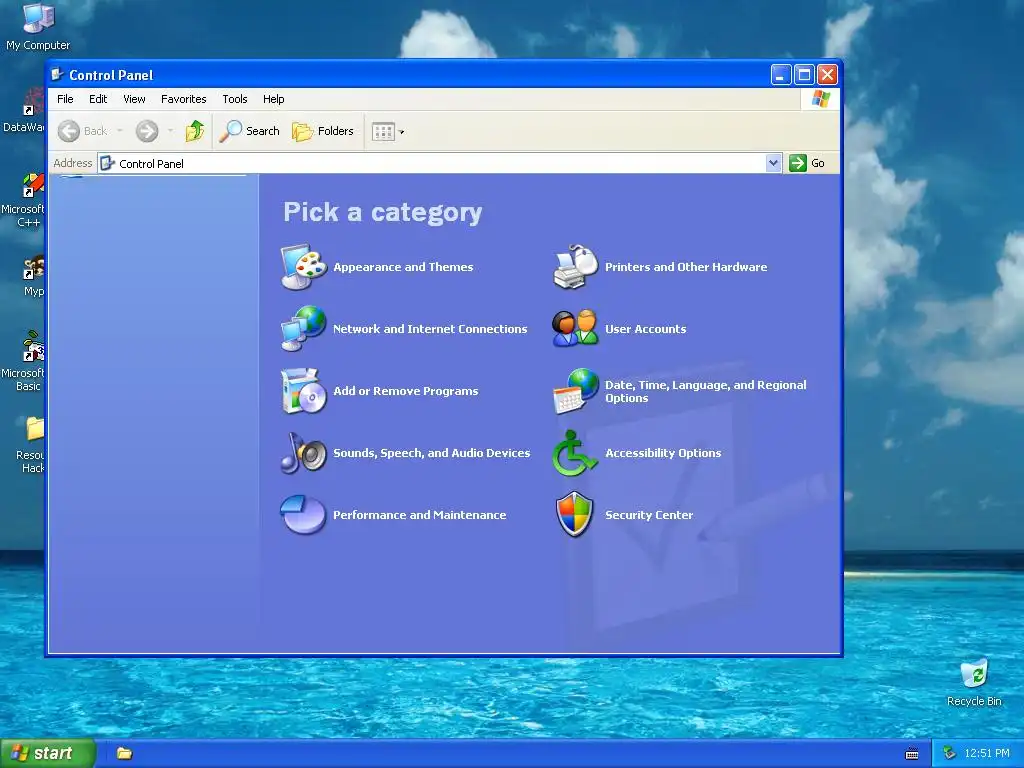The height and width of the screenshot is (768, 1024).
Task: Click the Back arrow toolbar button
Action: 82,131
